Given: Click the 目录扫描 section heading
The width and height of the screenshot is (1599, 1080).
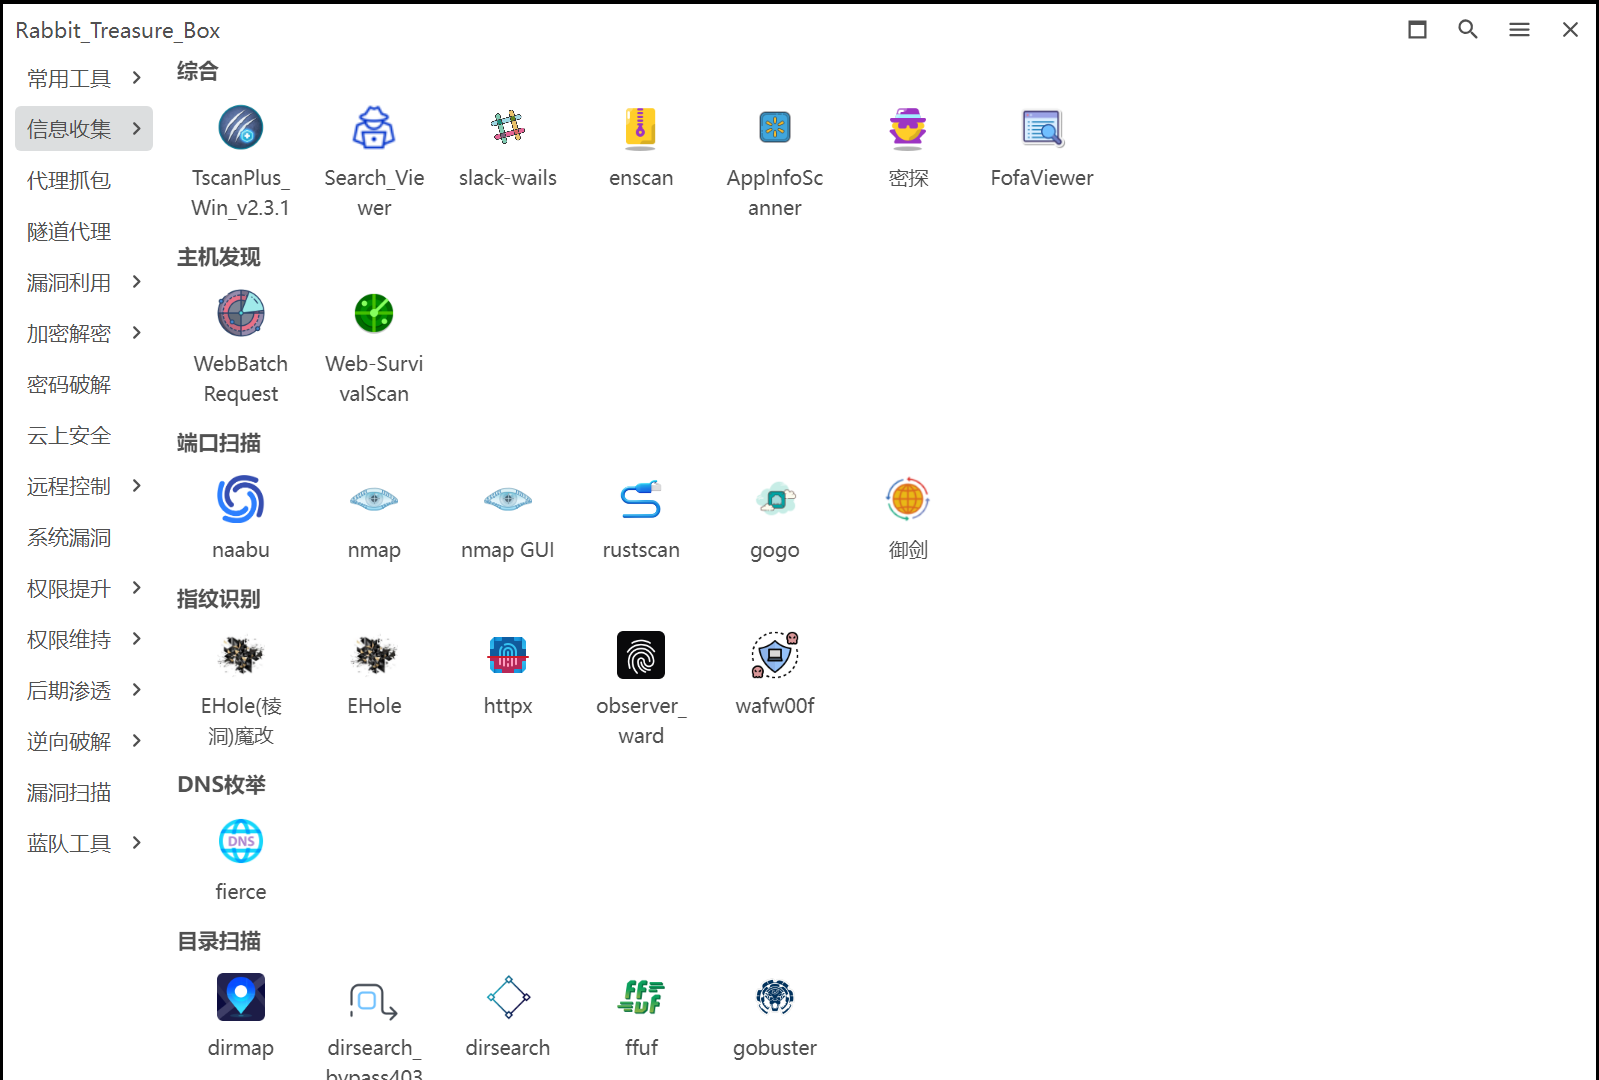Looking at the screenshot, I should 219,941.
